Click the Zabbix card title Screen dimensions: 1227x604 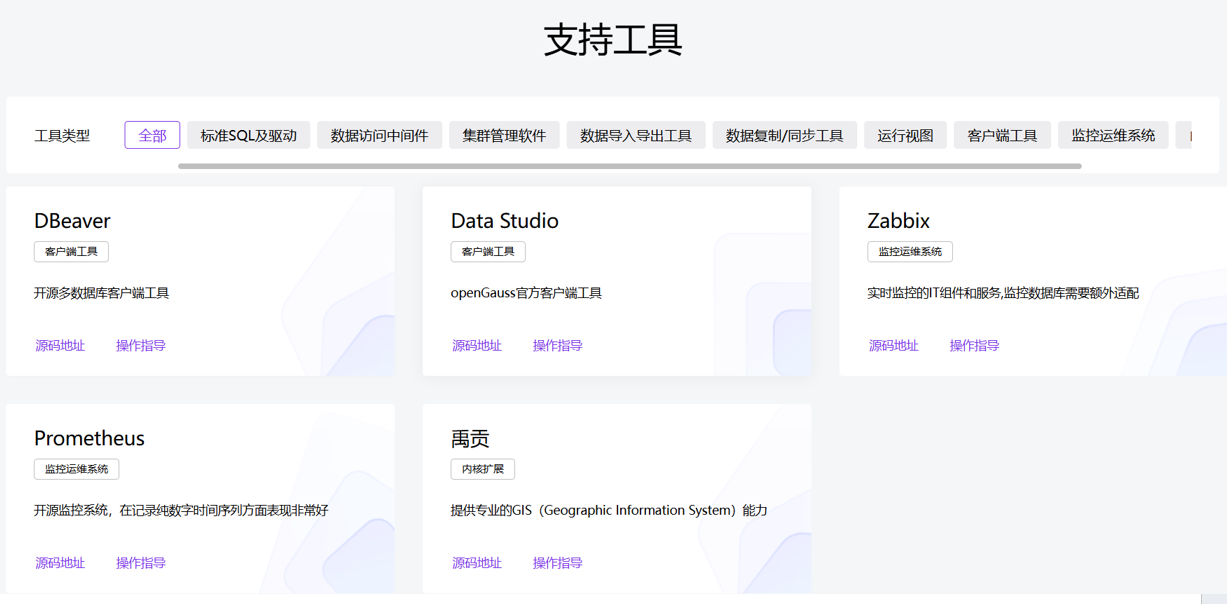pyautogui.click(x=899, y=221)
